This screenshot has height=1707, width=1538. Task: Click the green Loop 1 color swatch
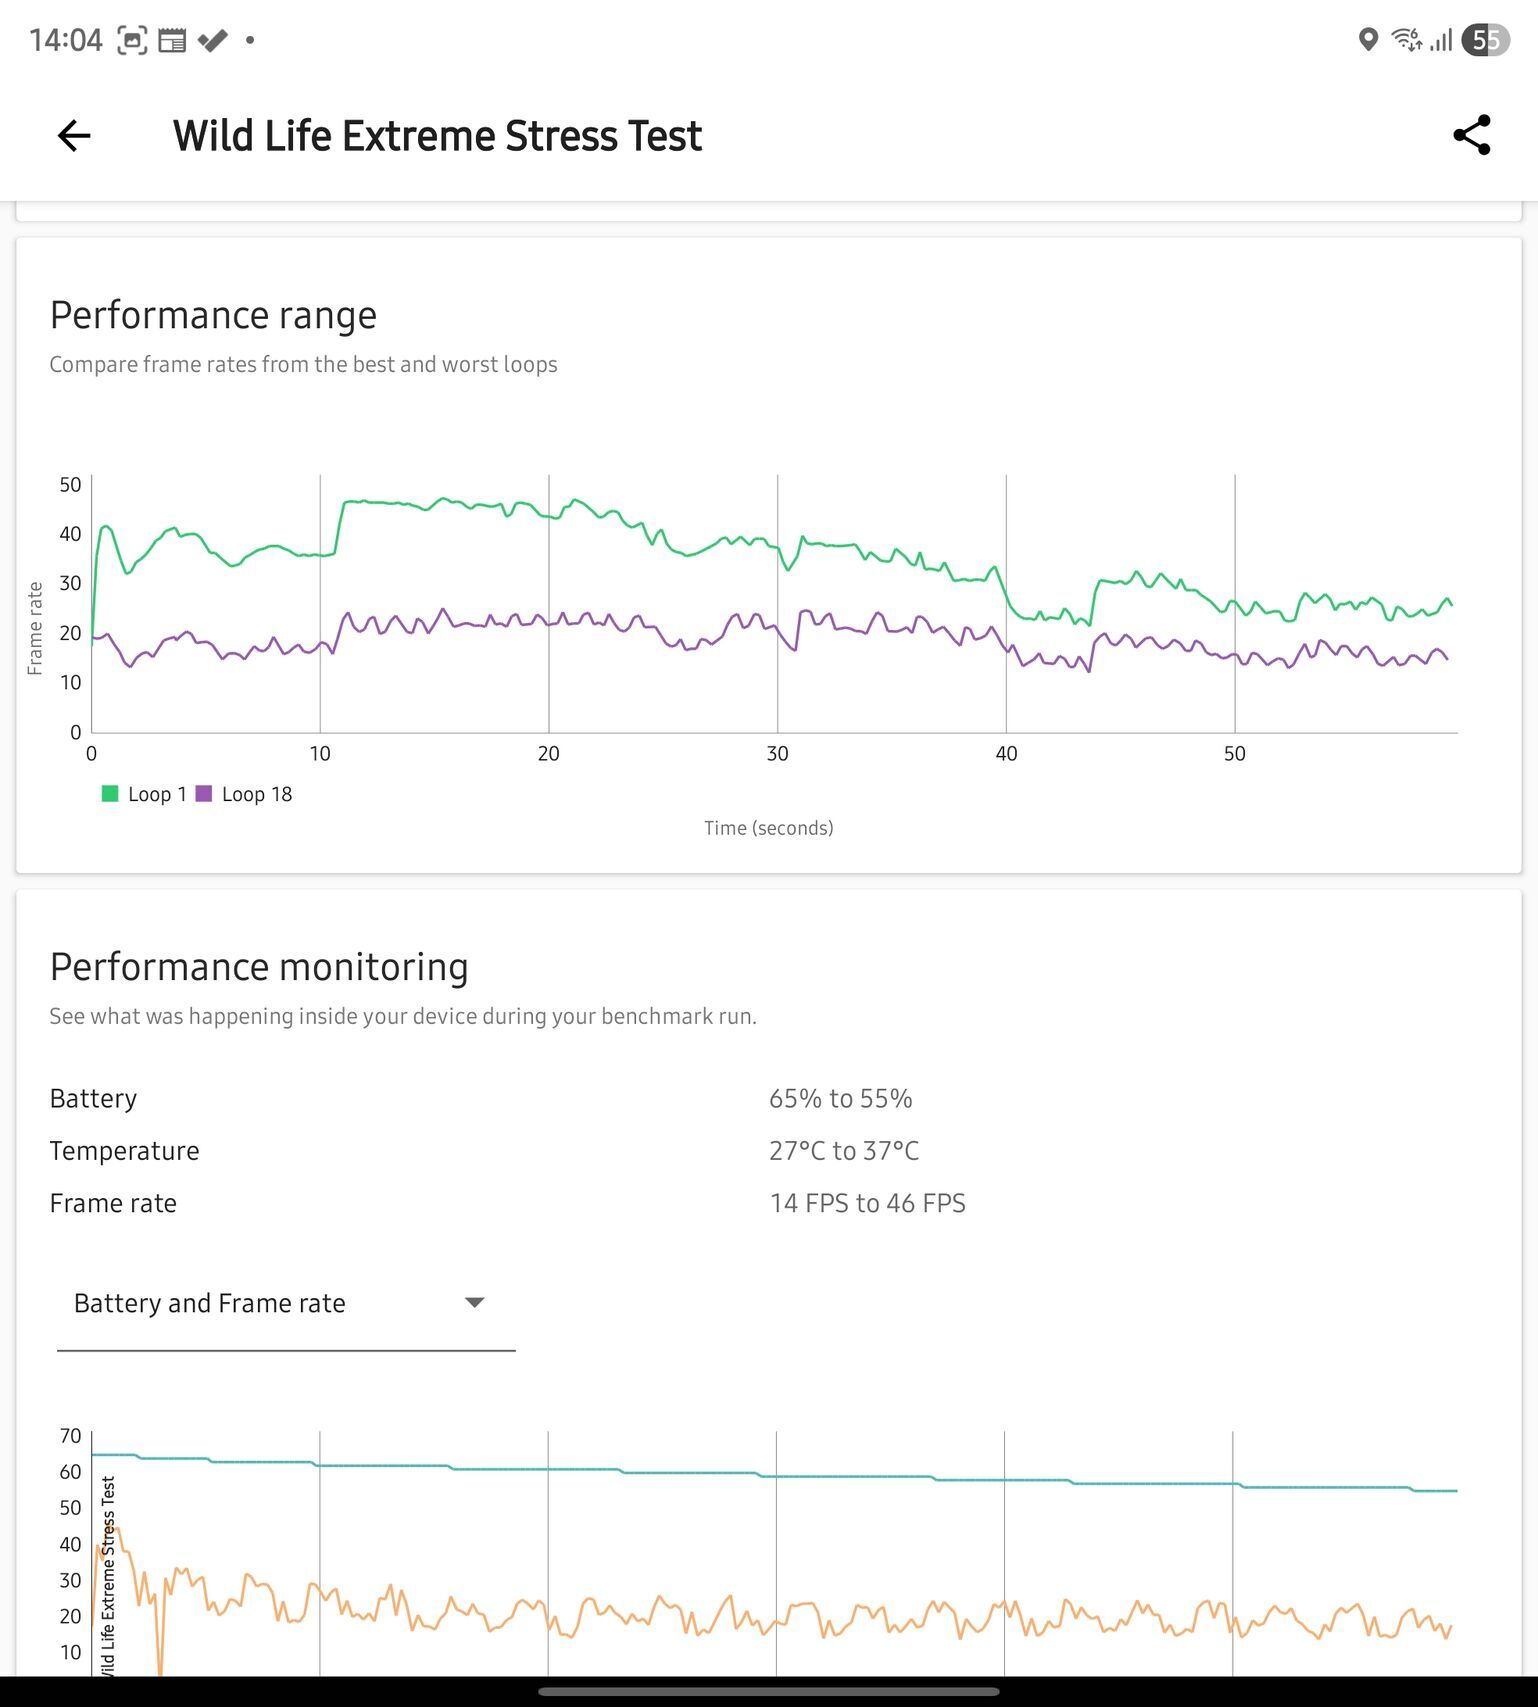(110, 794)
